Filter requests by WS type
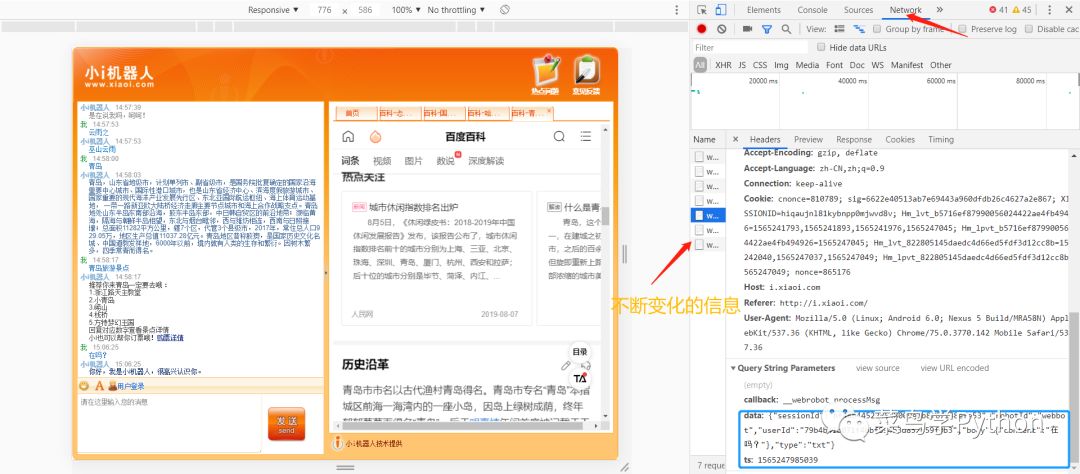 point(878,65)
